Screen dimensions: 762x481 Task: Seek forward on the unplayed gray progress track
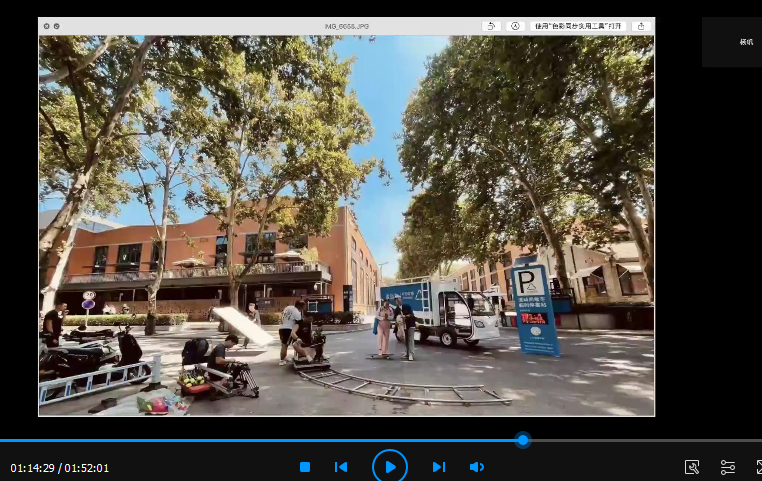(x=640, y=440)
